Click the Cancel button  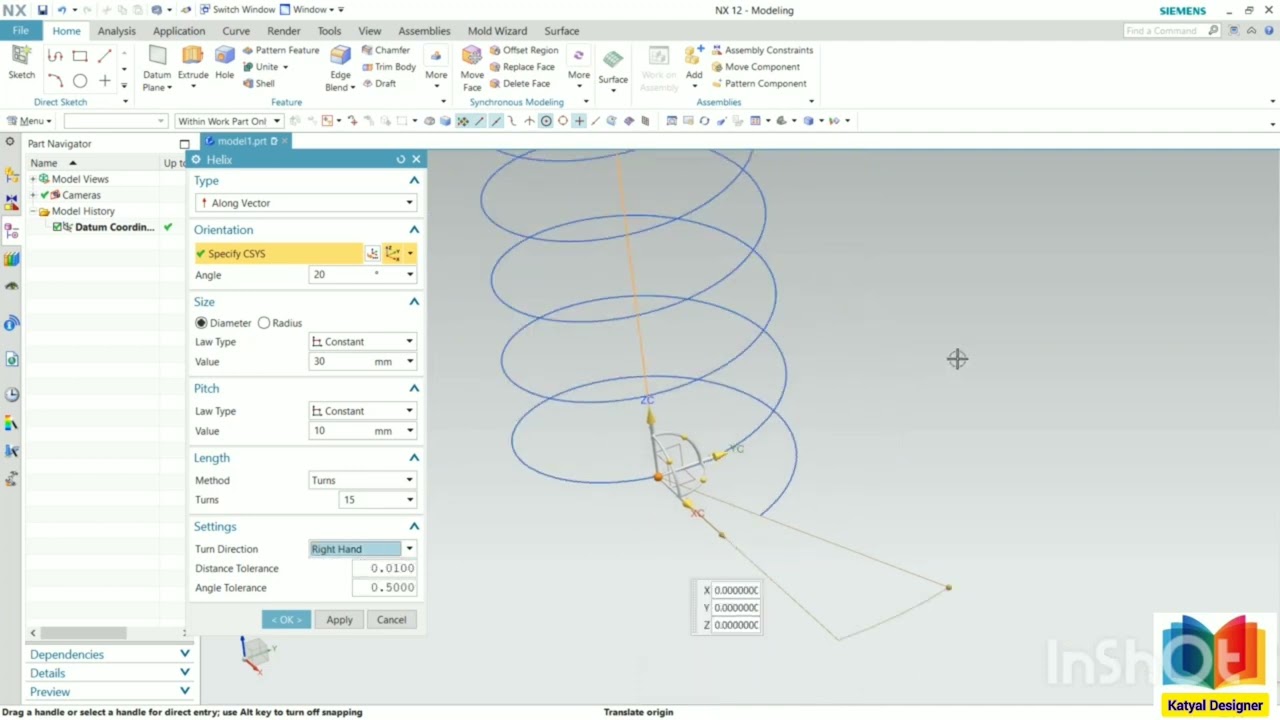[391, 620]
